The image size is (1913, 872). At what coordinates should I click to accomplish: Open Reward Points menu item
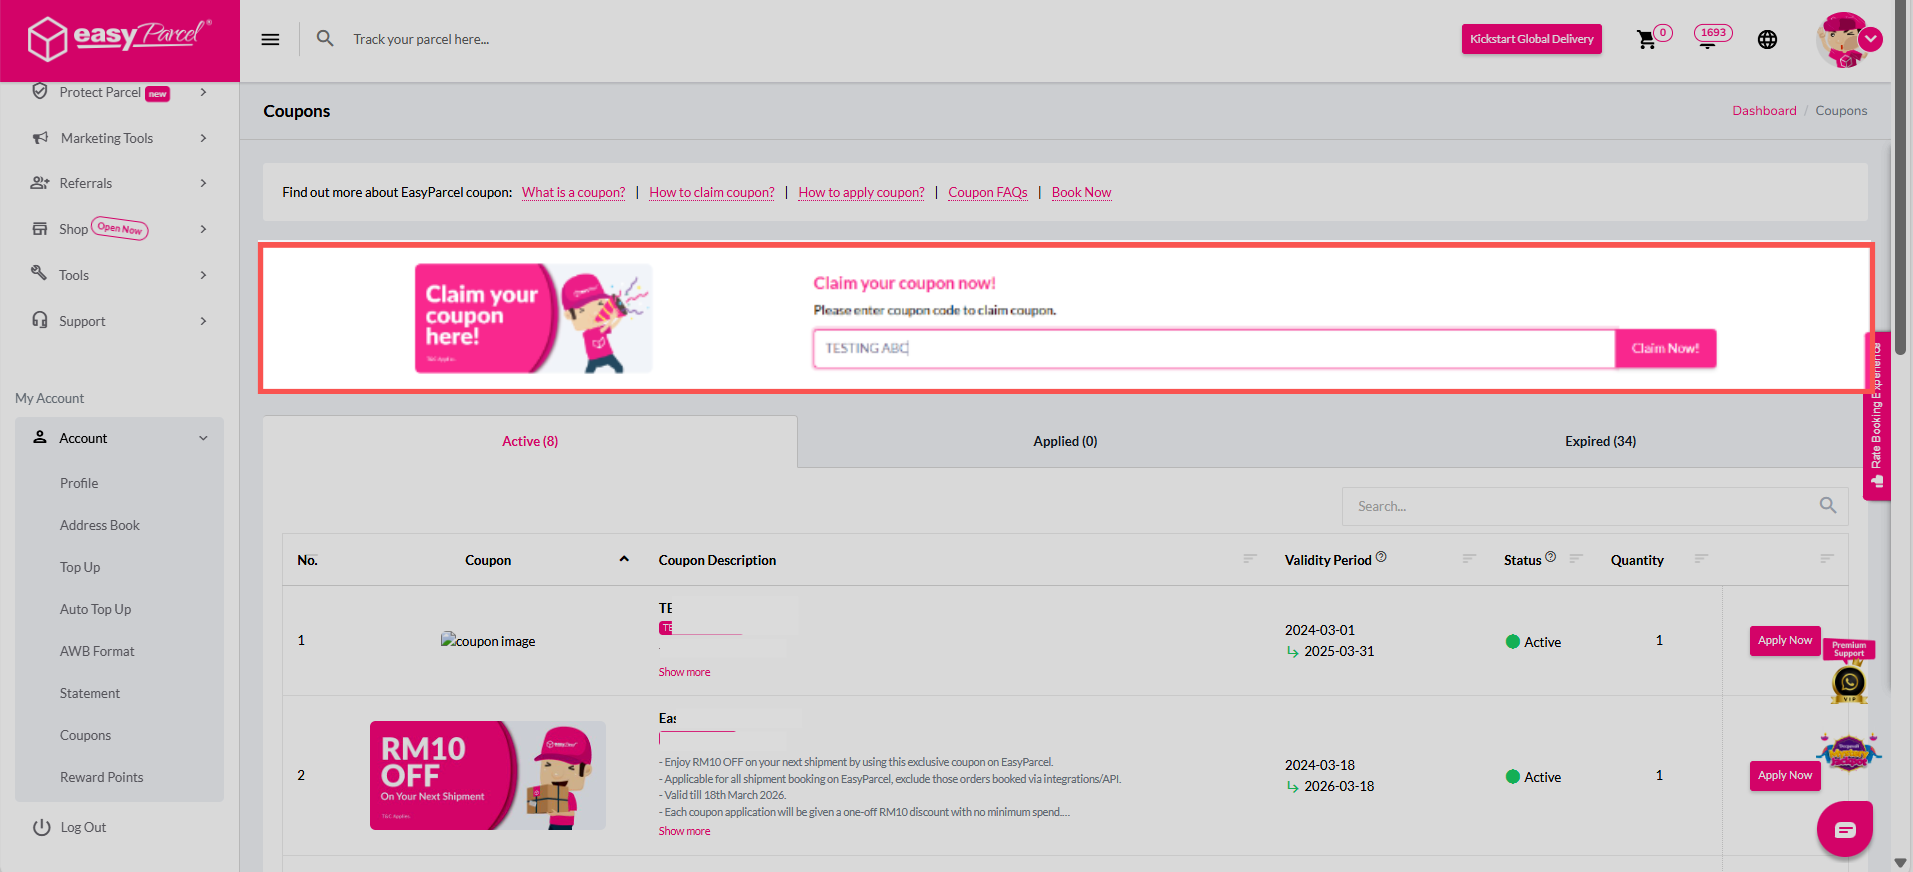point(101,777)
